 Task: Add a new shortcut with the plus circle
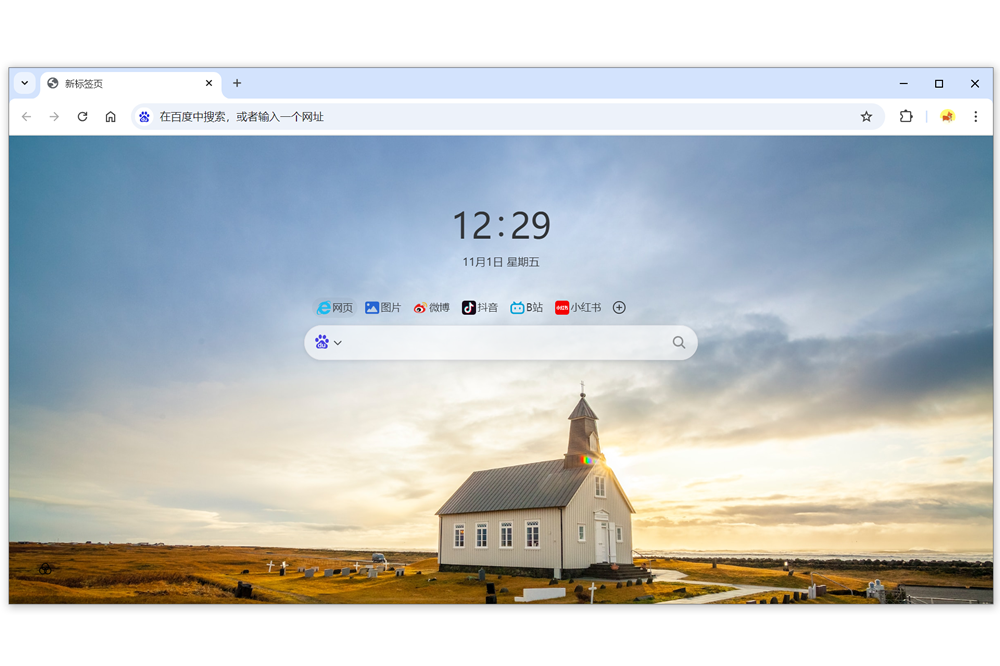[x=619, y=308]
